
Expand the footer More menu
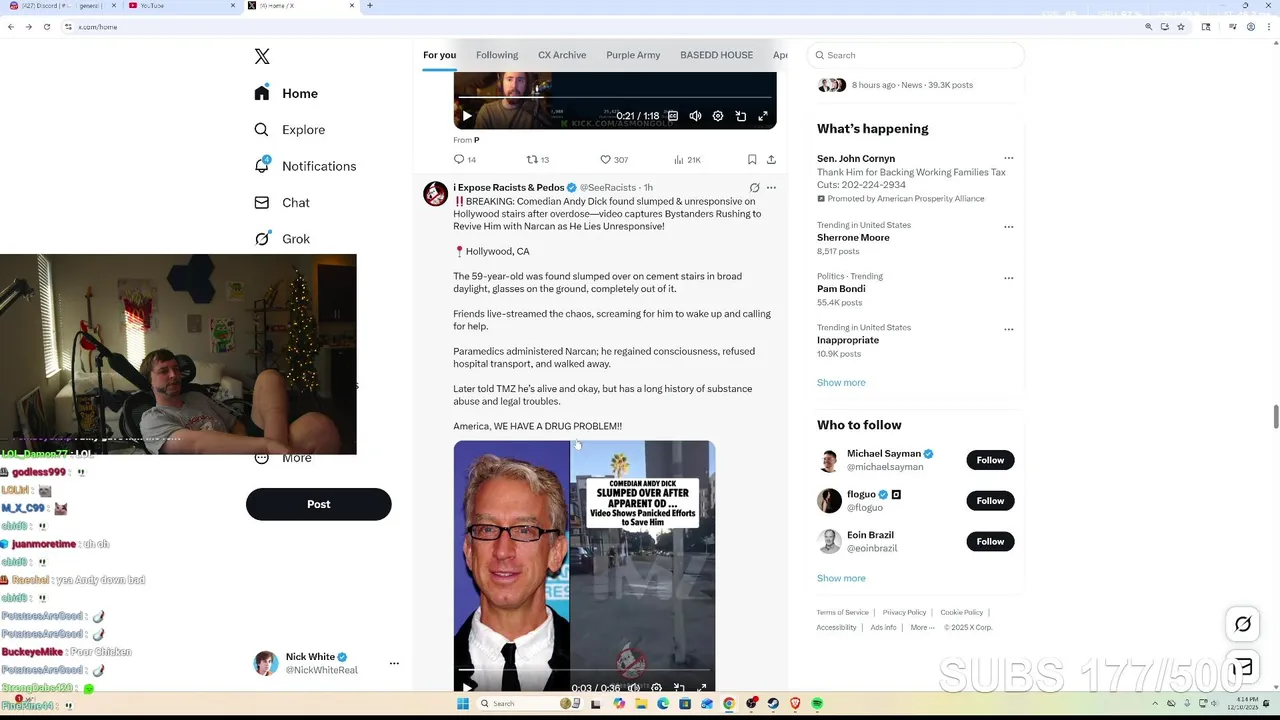click(x=922, y=627)
